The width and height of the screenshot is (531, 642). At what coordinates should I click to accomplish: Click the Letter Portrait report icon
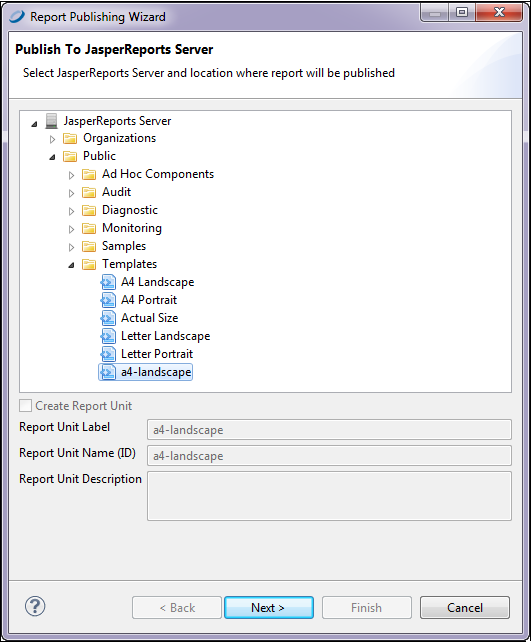point(108,354)
